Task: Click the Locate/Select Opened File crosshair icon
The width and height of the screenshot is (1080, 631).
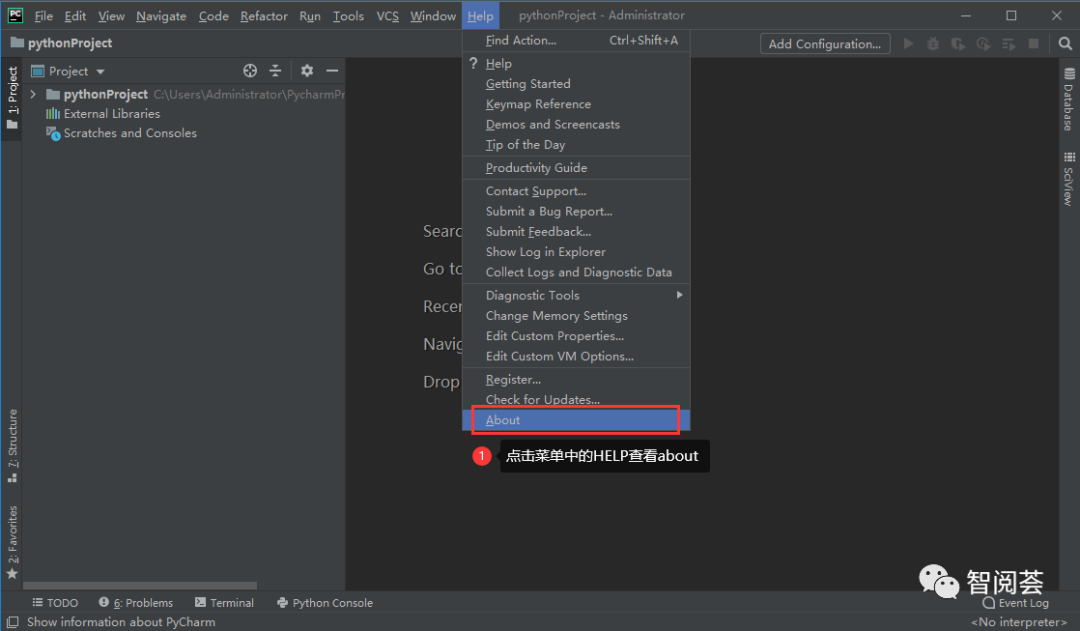Action: click(250, 70)
